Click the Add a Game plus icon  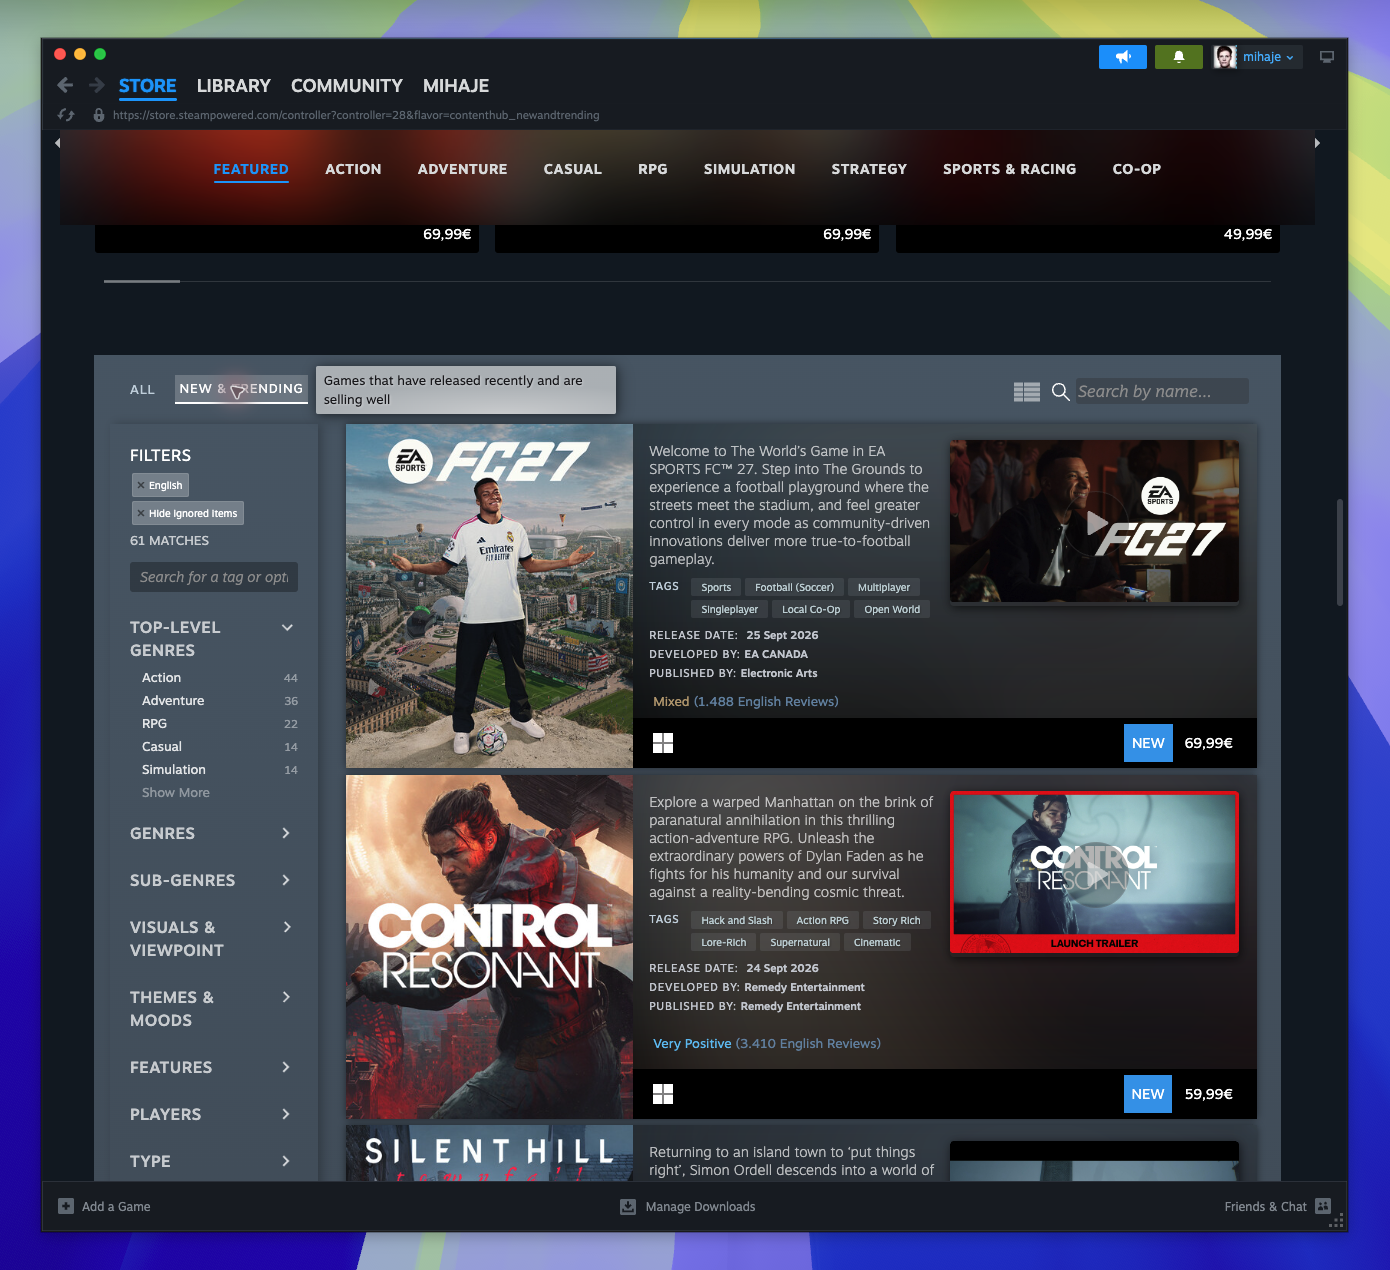[x=66, y=1206]
